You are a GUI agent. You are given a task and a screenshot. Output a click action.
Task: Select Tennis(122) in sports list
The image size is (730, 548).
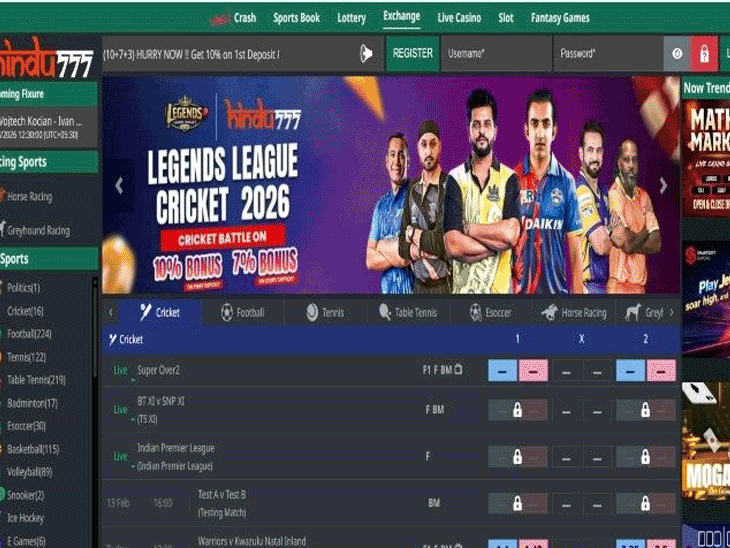tap(26, 357)
